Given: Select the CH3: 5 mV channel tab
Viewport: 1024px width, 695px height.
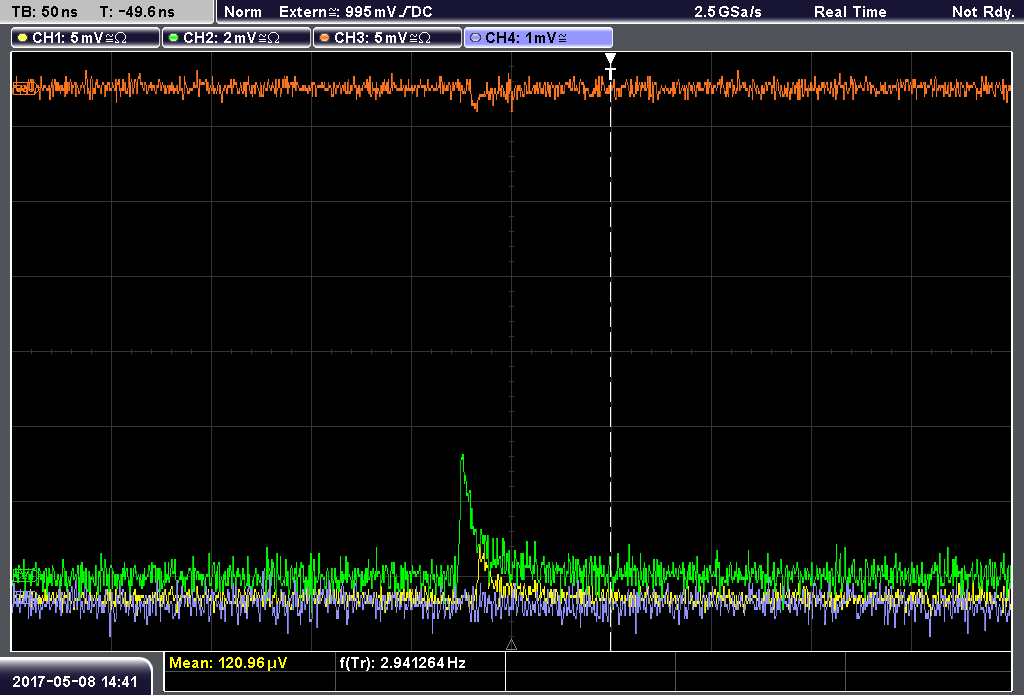Looking at the screenshot, I should pyautogui.click(x=387, y=38).
